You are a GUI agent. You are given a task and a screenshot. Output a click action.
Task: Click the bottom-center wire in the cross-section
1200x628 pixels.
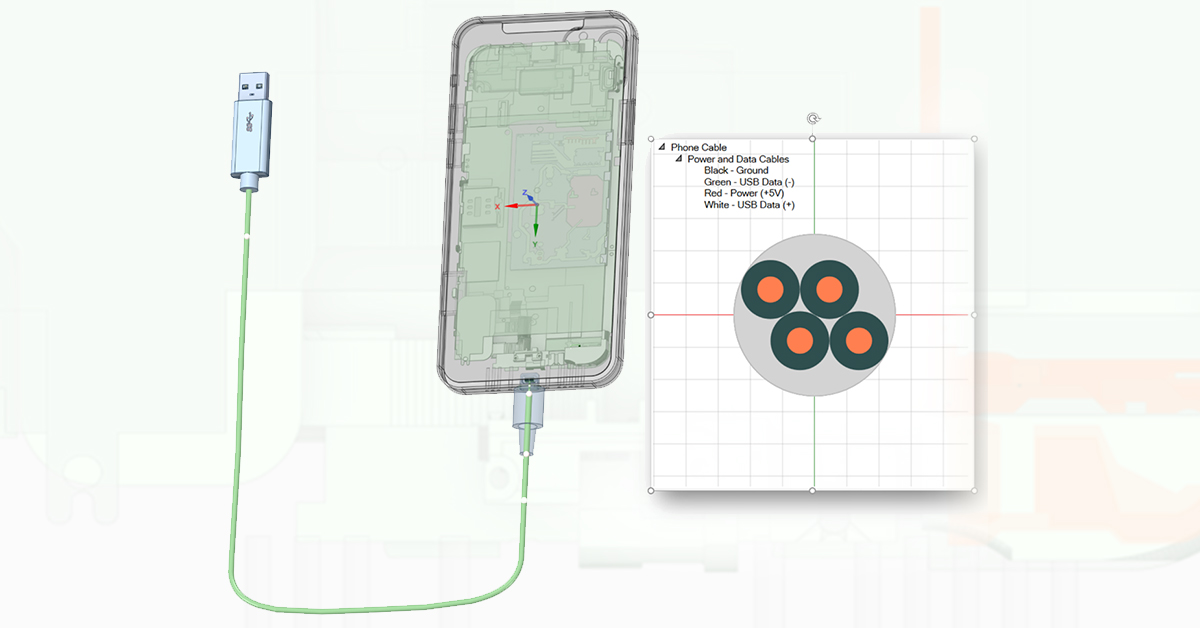click(799, 341)
